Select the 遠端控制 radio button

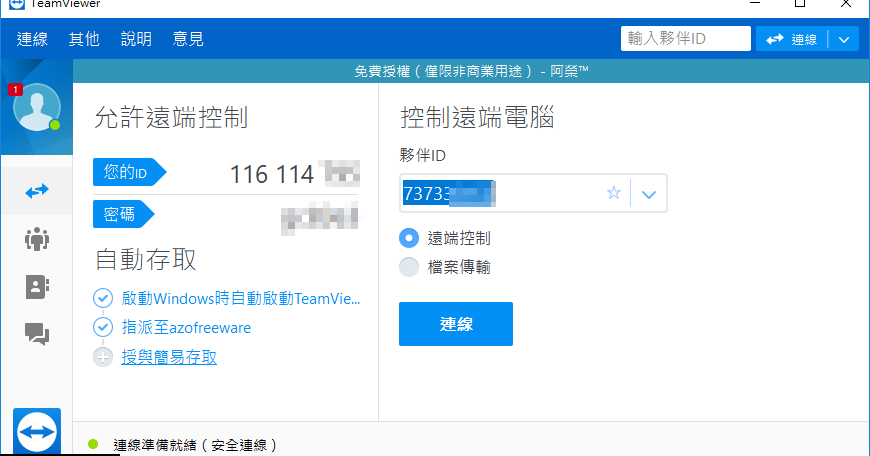409,238
